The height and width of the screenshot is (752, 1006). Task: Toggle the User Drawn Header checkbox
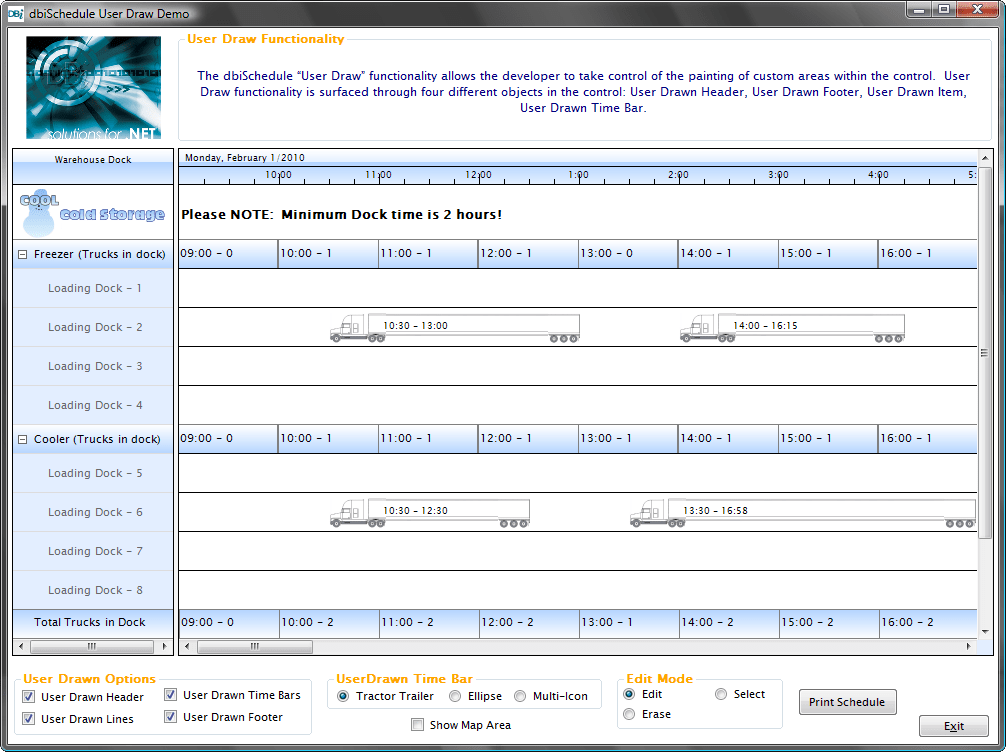pos(28,697)
